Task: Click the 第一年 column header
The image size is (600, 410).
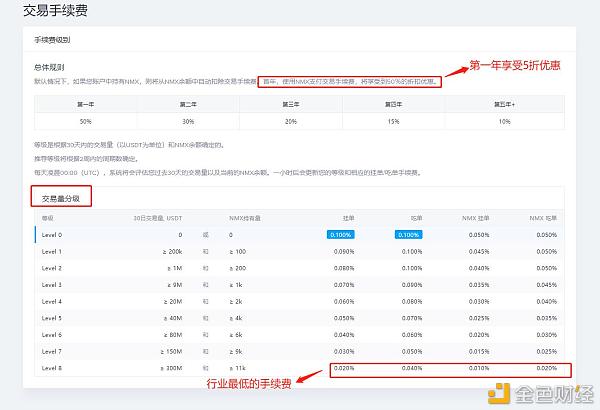Action: 86,104
